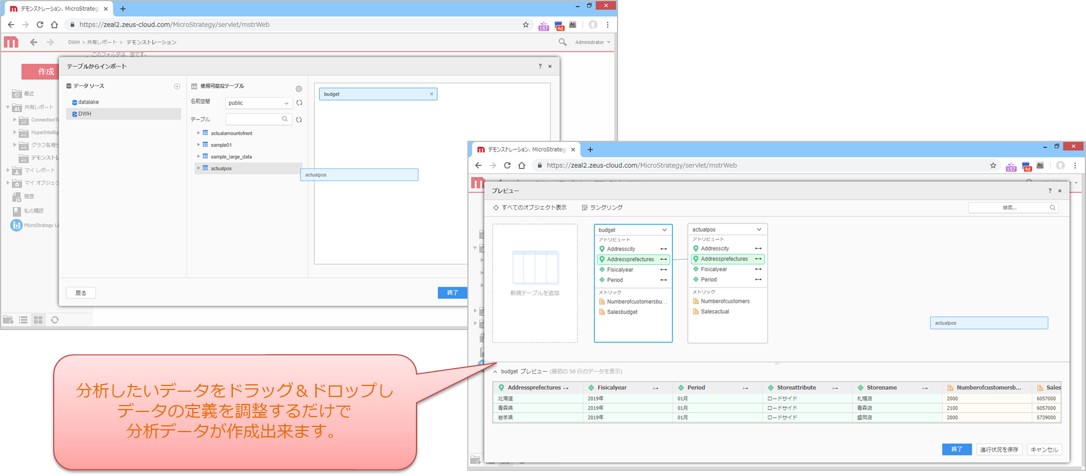The height and width of the screenshot is (476, 1086).
Task: Open new tab in left Chrome window
Action: click(123, 8)
